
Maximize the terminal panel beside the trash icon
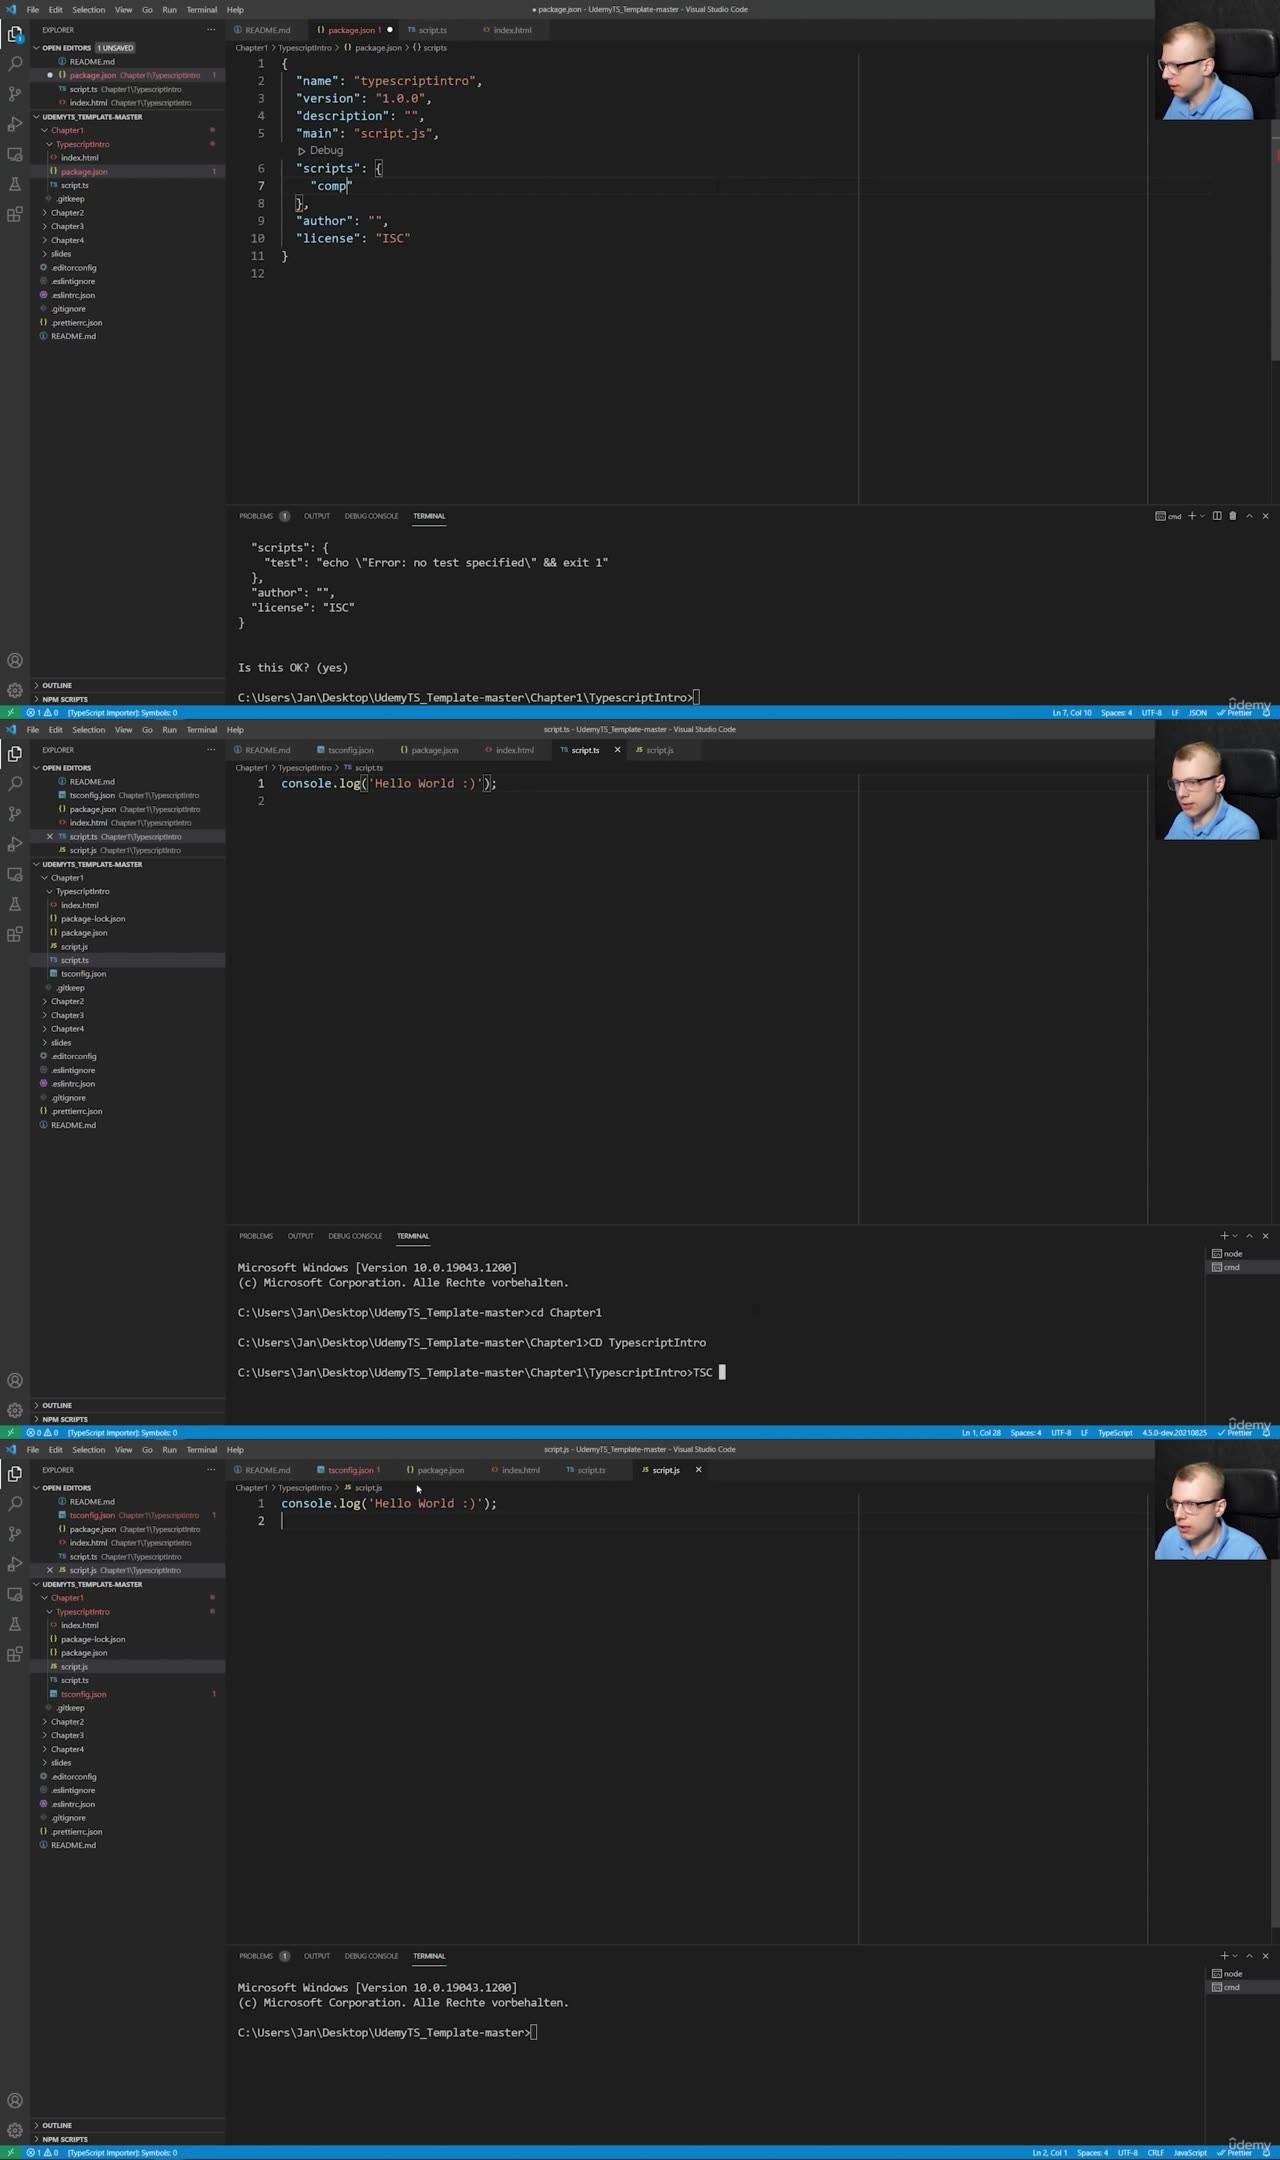click(x=1249, y=516)
